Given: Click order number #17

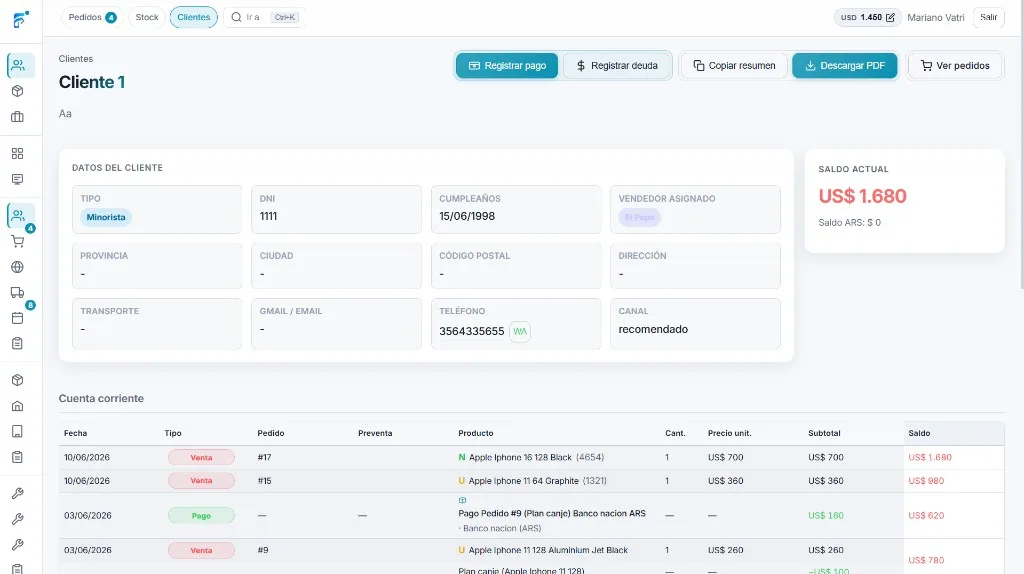Looking at the screenshot, I should 264,457.
